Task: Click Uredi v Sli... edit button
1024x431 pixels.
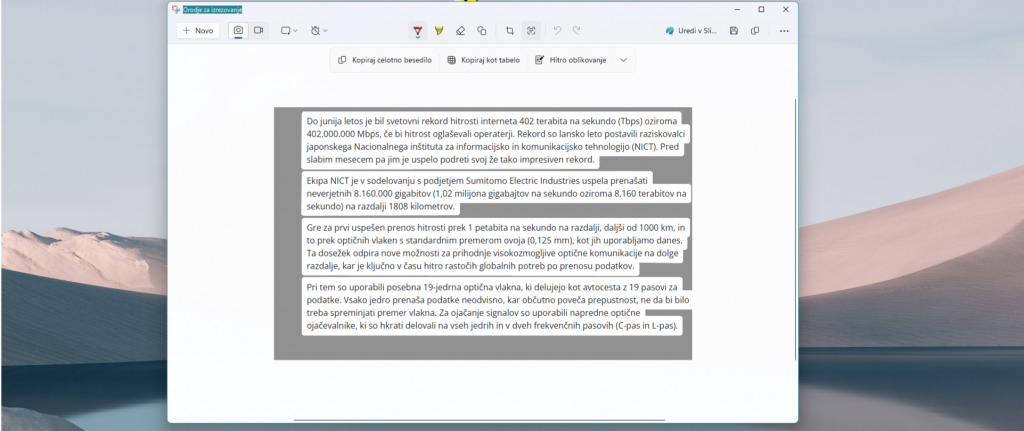Action: point(691,31)
